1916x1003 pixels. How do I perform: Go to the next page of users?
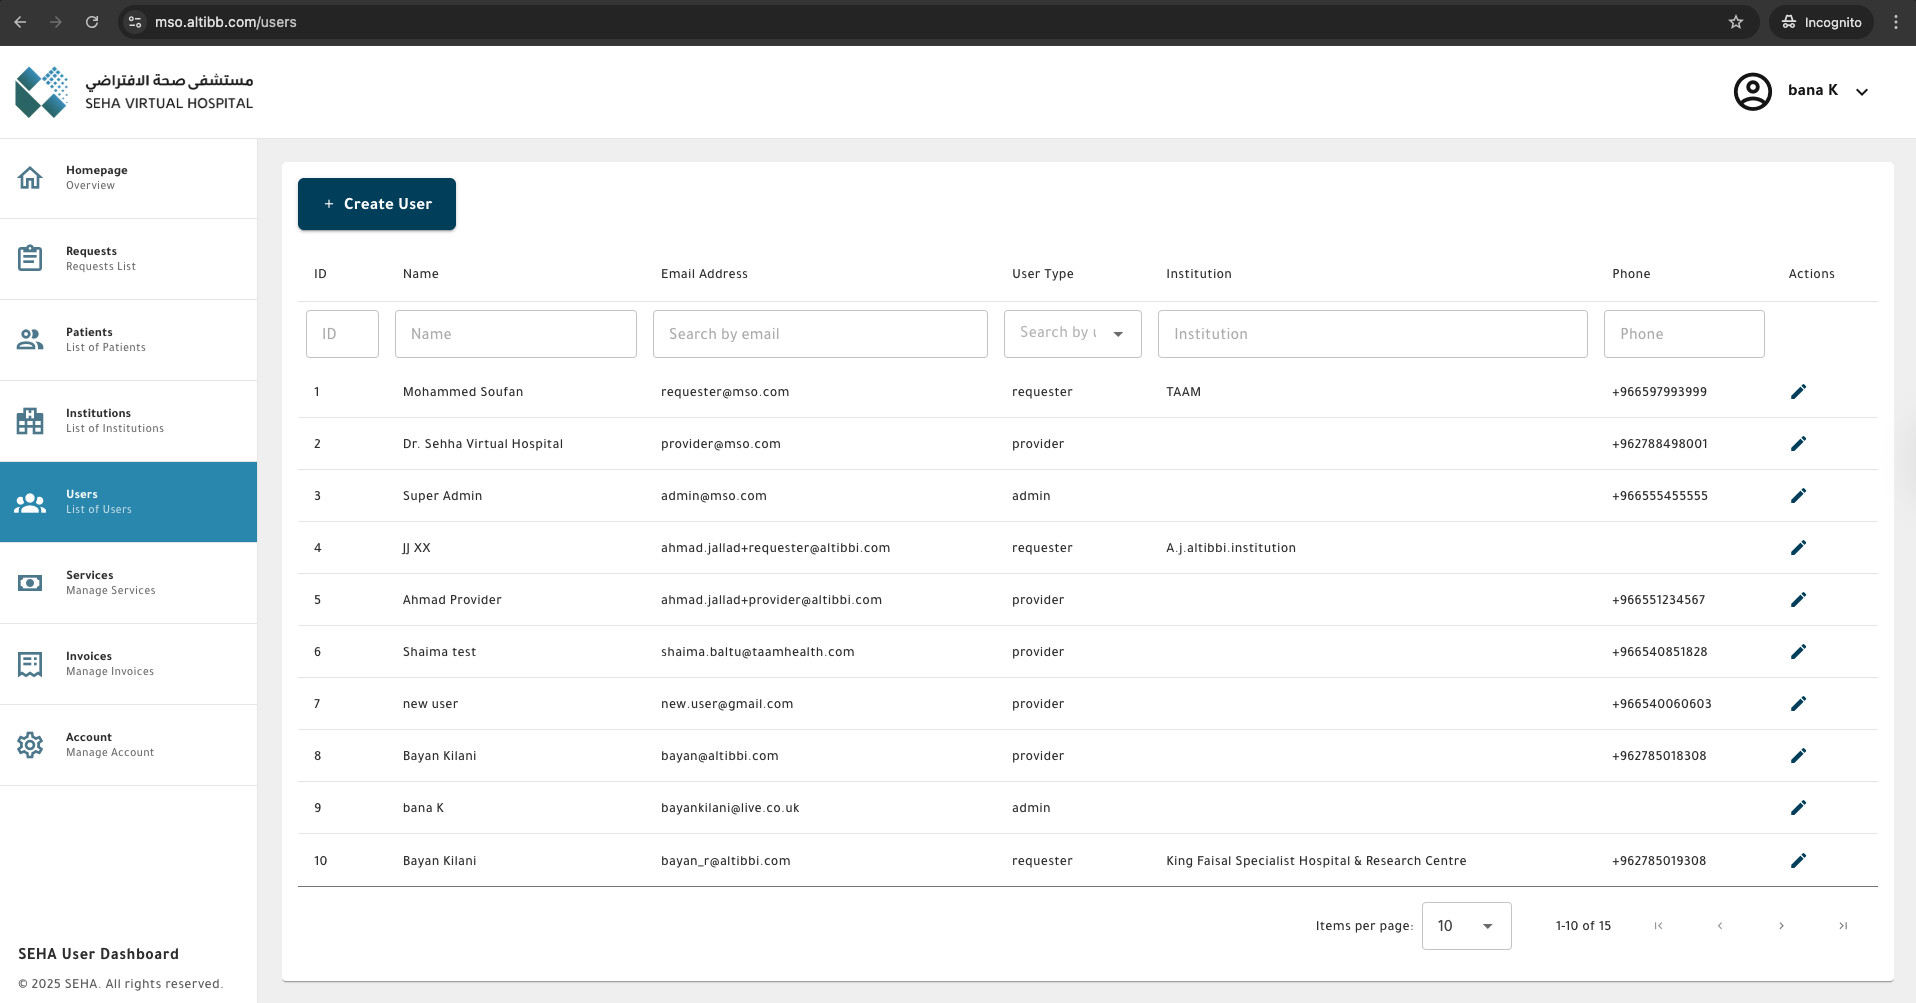[1781, 925]
